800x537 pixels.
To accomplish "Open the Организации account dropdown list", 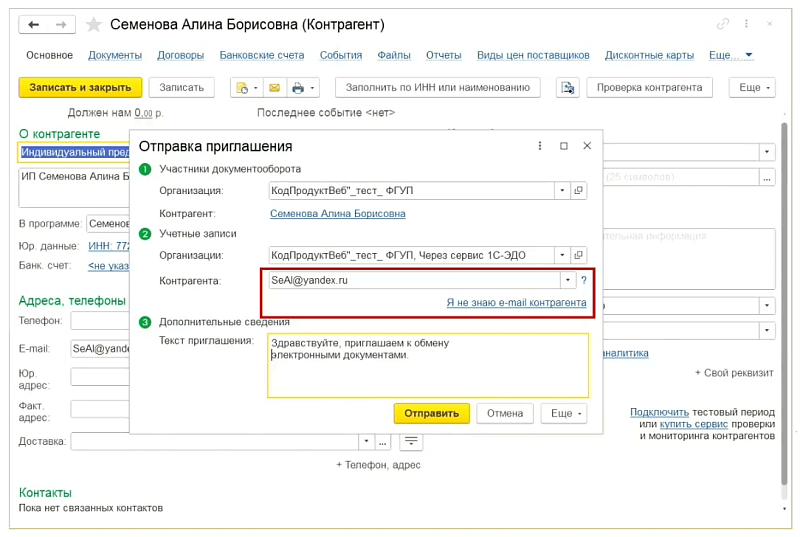I will point(562,254).
